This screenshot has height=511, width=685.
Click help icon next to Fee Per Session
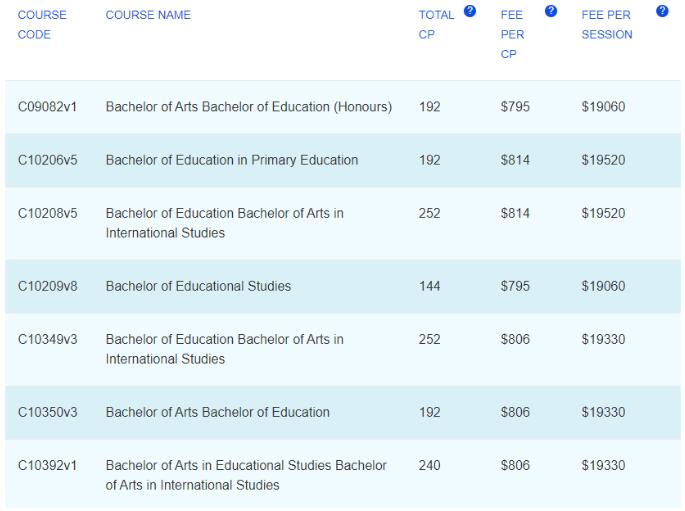click(x=661, y=13)
